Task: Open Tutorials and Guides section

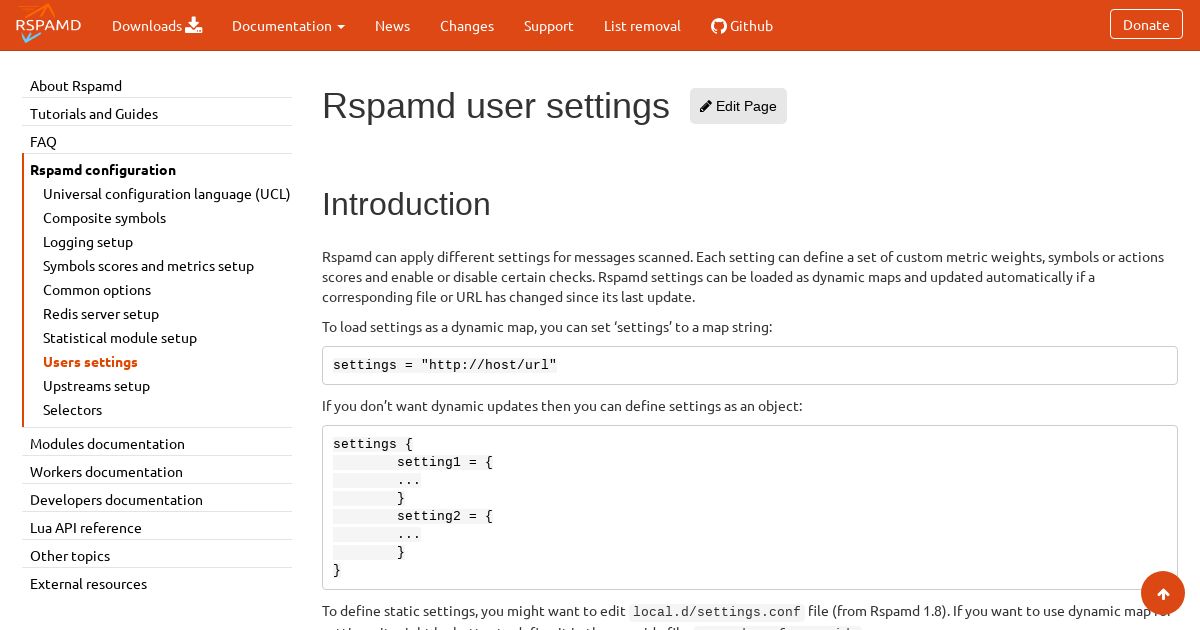Action: 94,114
